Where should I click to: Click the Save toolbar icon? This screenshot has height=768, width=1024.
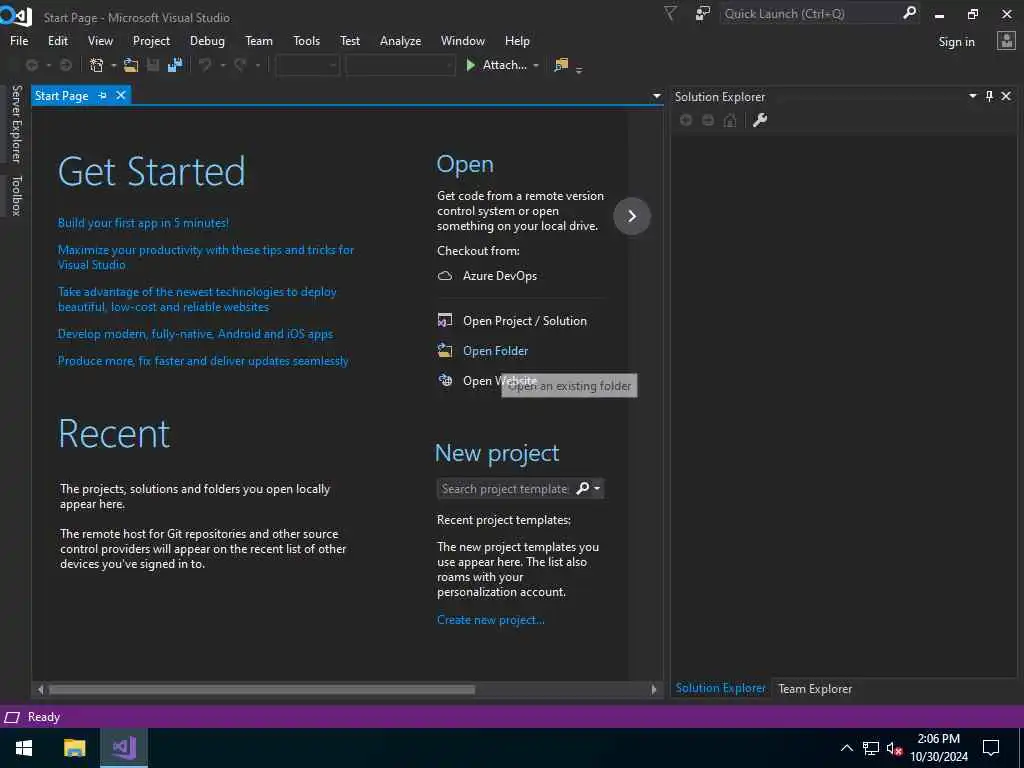(153, 65)
